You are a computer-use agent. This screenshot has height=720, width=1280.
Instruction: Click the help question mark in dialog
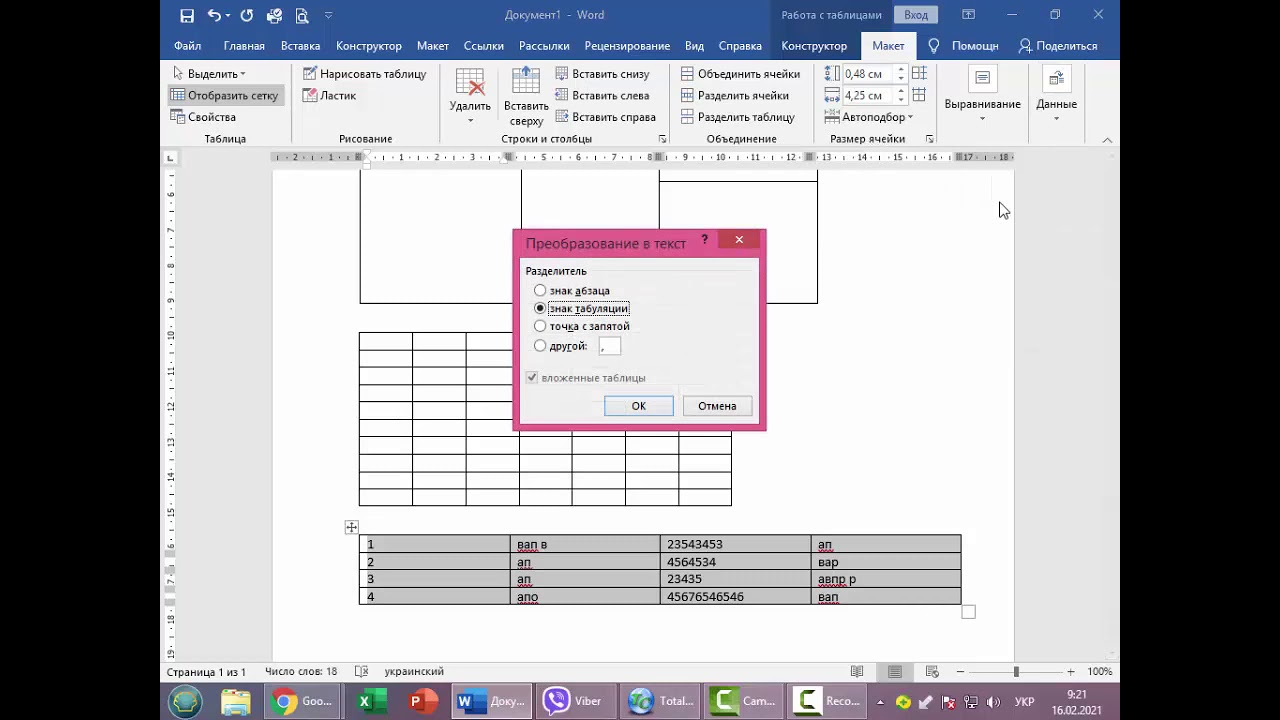tap(705, 240)
